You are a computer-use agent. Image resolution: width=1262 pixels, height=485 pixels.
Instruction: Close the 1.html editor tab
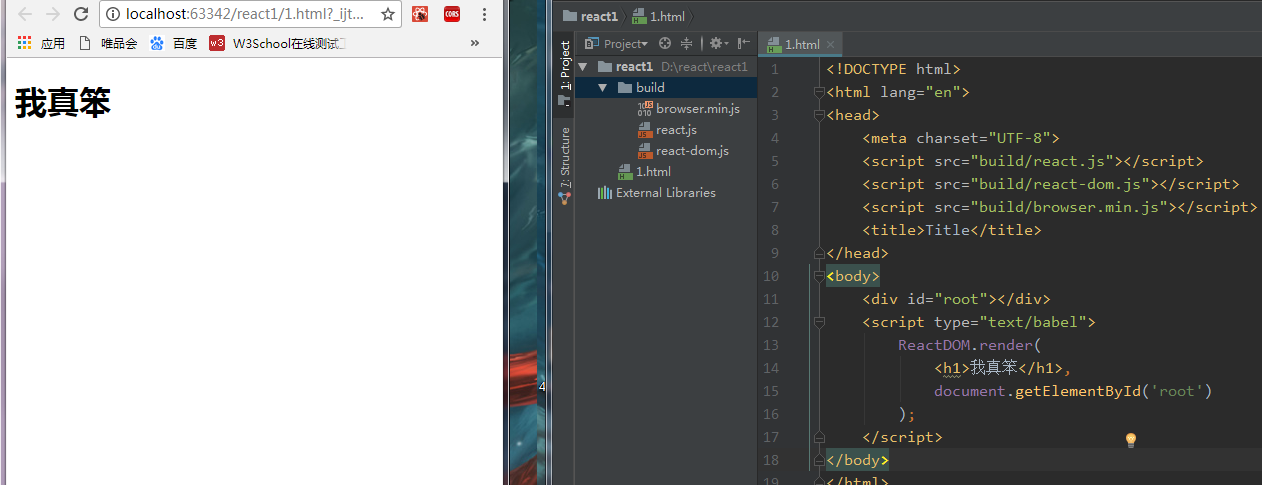coord(831,44)
